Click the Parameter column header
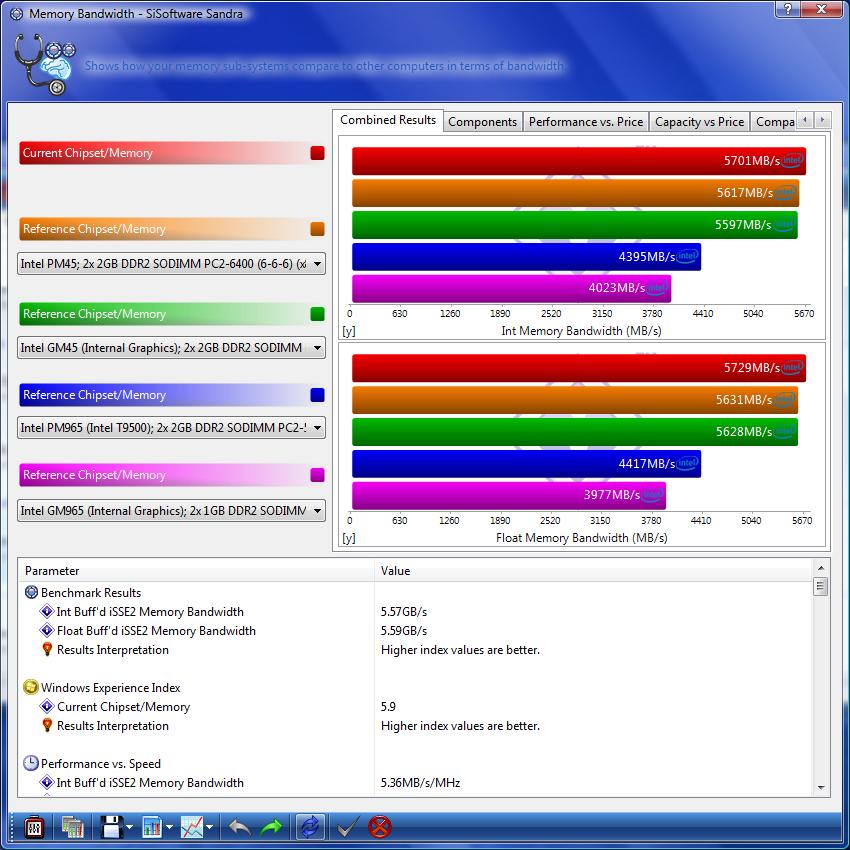The image size is (850, 850). pos(196,571)
